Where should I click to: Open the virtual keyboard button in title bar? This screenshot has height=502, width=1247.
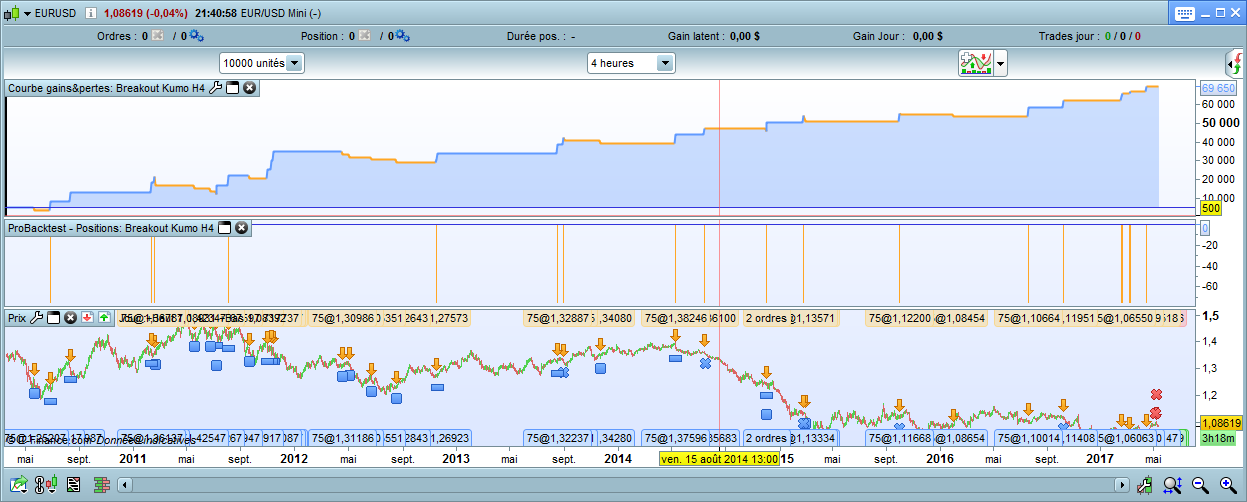coord(1186,13)
